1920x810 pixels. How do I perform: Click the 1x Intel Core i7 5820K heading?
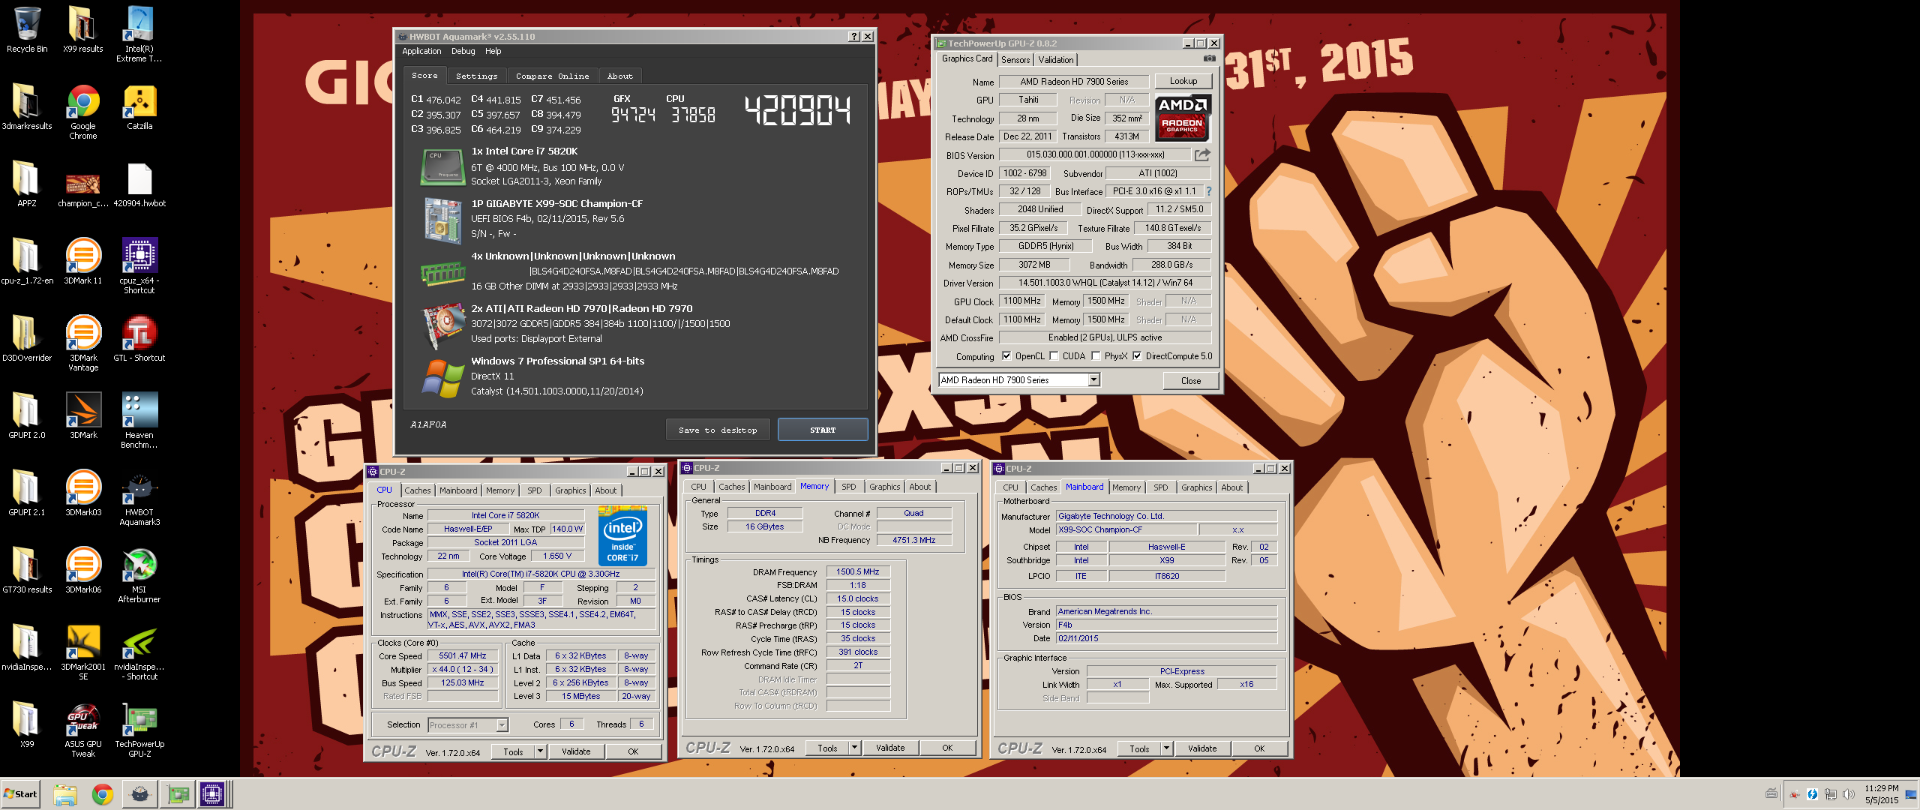click(524, 151)
